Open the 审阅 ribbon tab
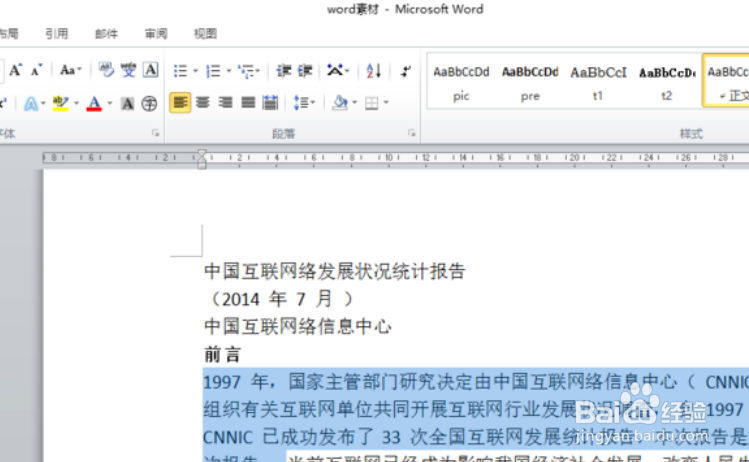749x462 pixels. point(156,33)
